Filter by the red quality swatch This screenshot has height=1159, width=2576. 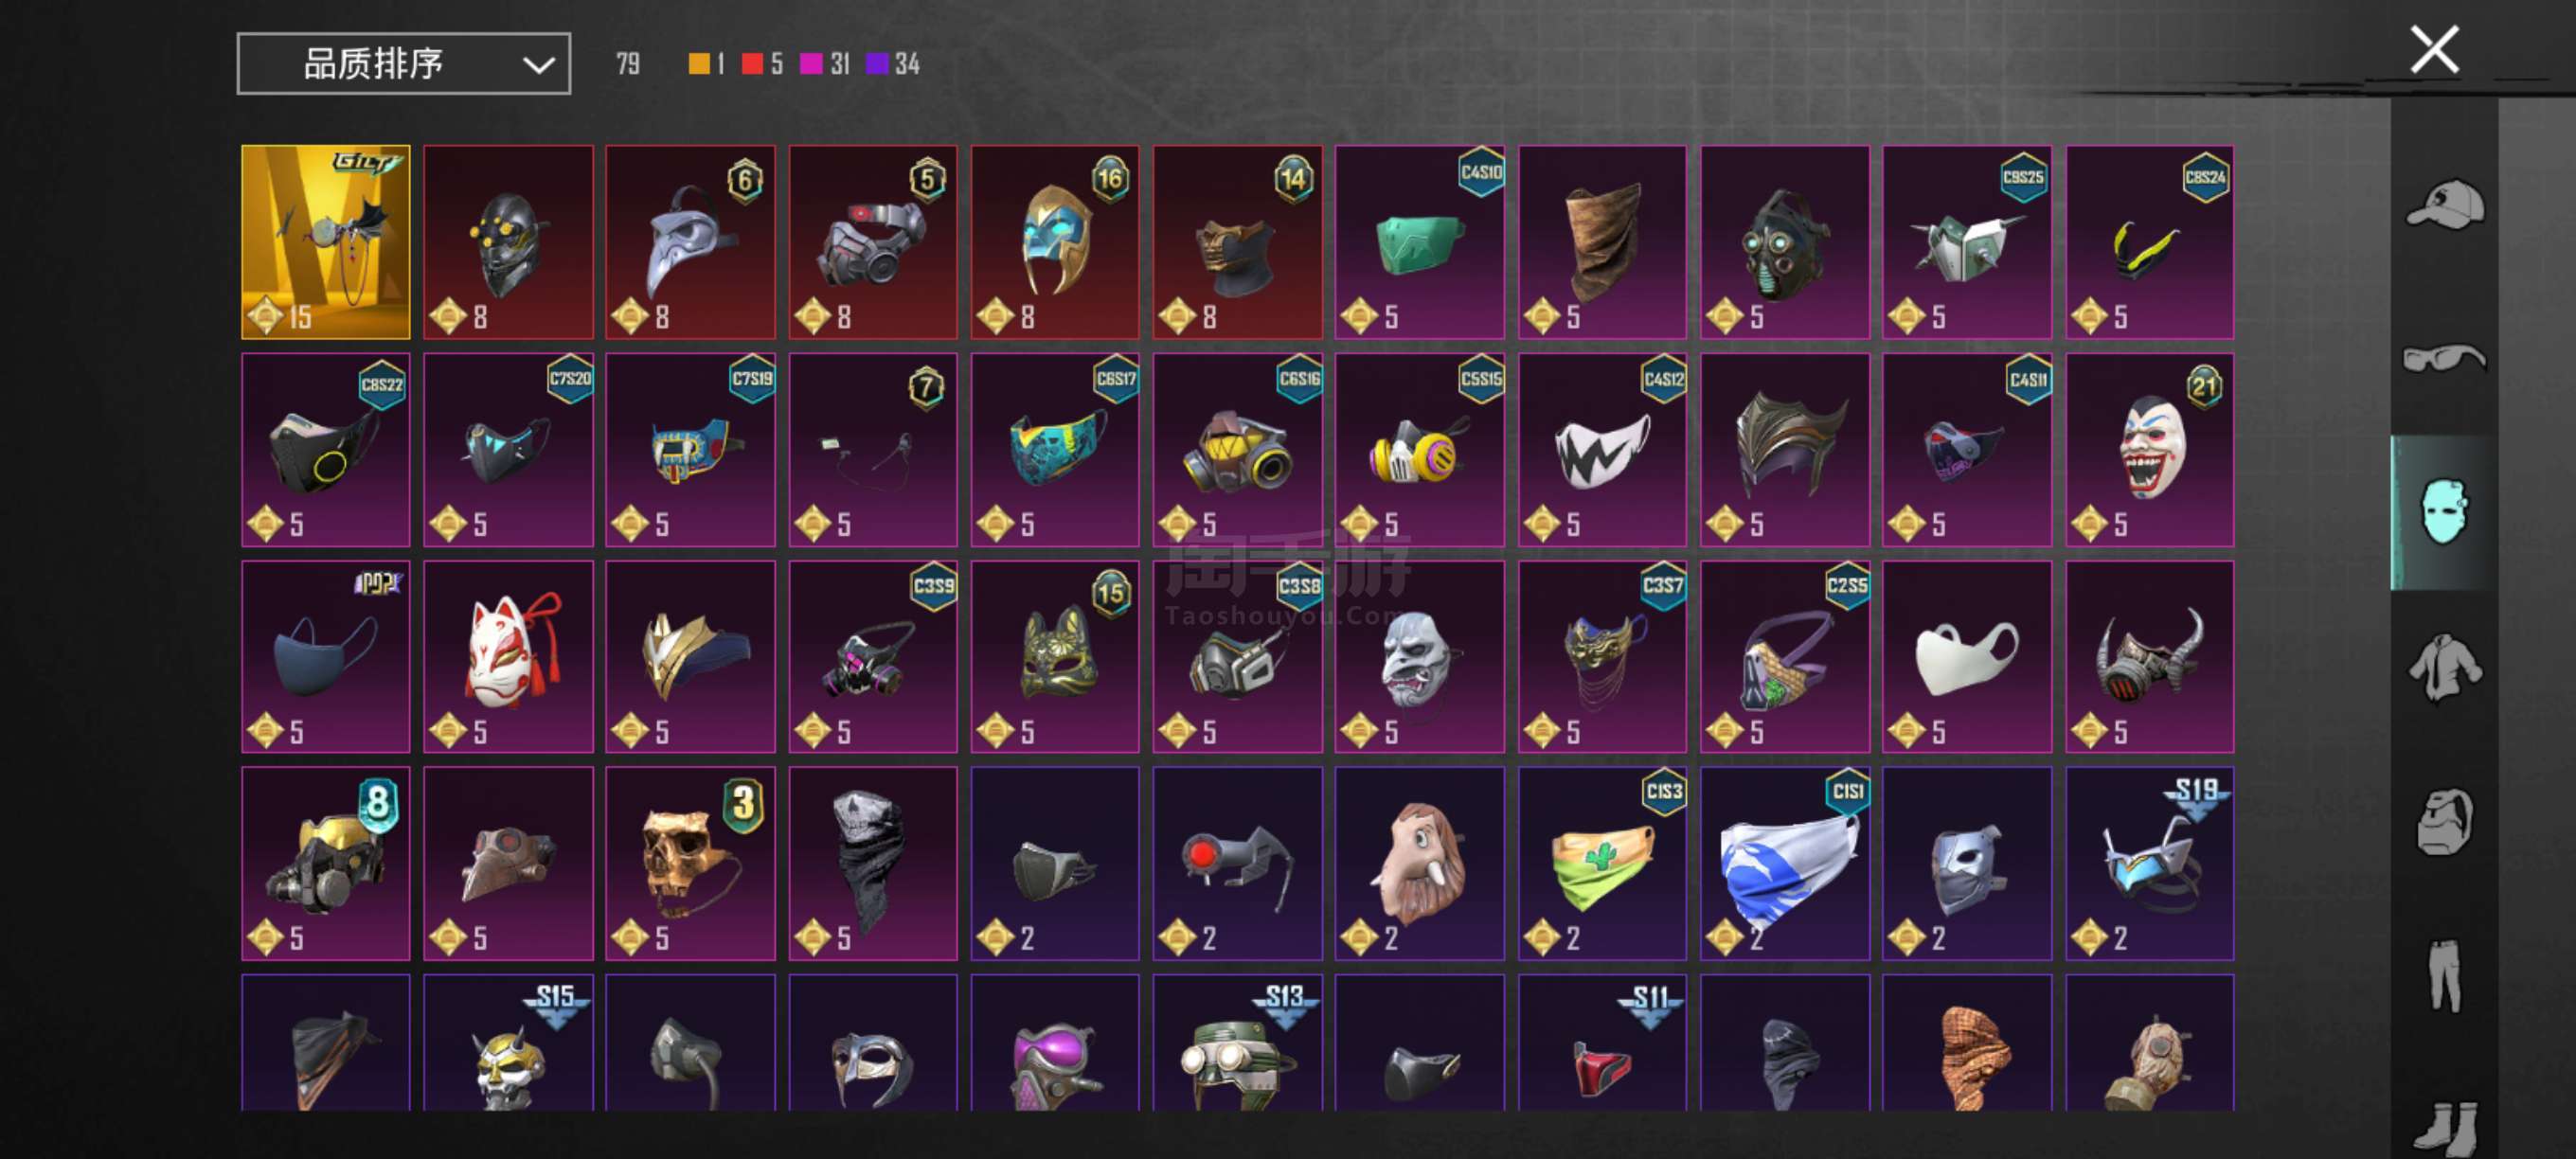(x=752, y=64)
